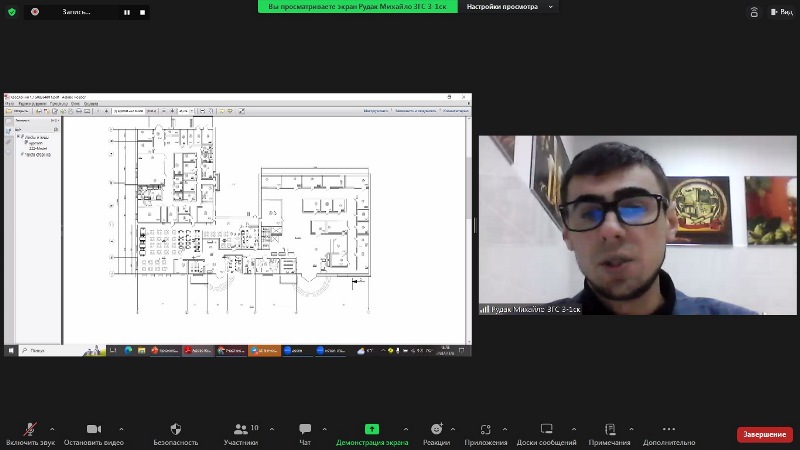Click Редактирование menu in shared Acrobat
800x450 pixels.
[x=32, y=104]
